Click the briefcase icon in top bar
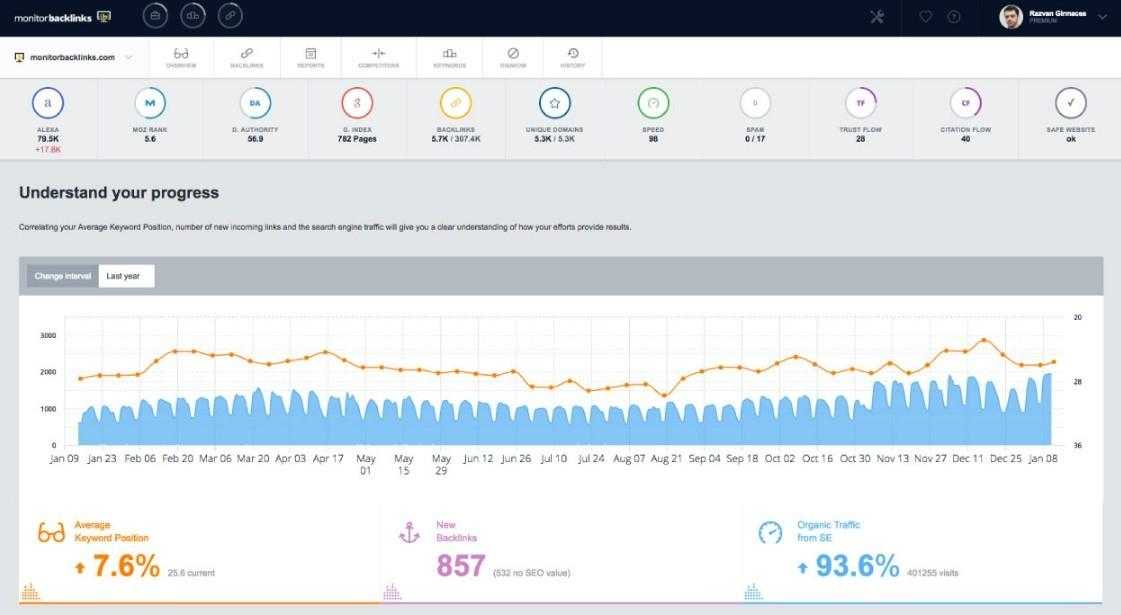Screen dimensions: 1121x615 pyautogui.click(x=155, y=16)
